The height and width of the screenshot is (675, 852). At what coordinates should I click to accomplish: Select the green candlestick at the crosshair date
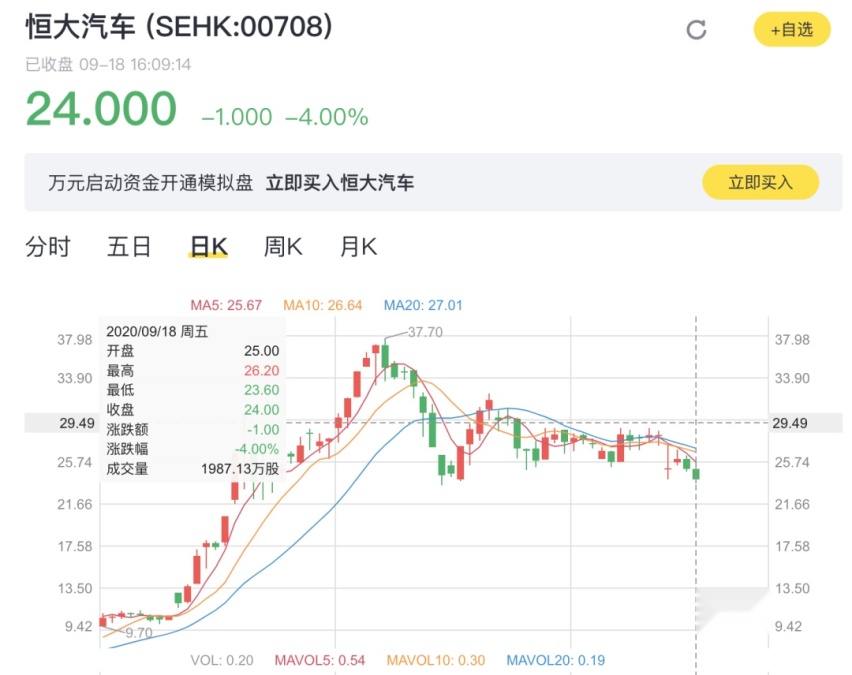point(696,473)
